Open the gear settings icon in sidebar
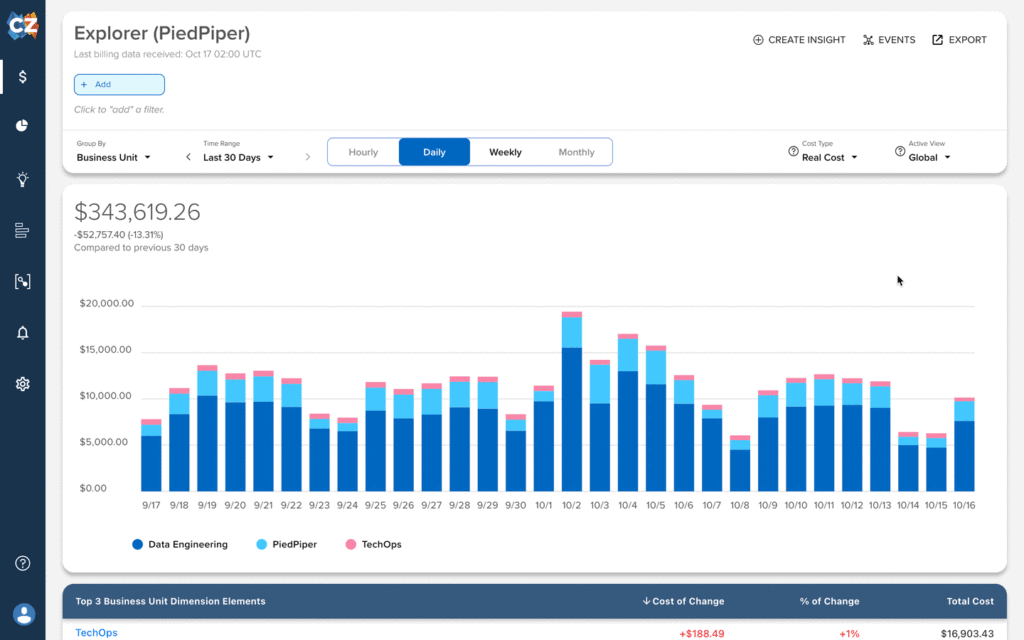Screen dimensions: 1024x640 tap(23, 384)
